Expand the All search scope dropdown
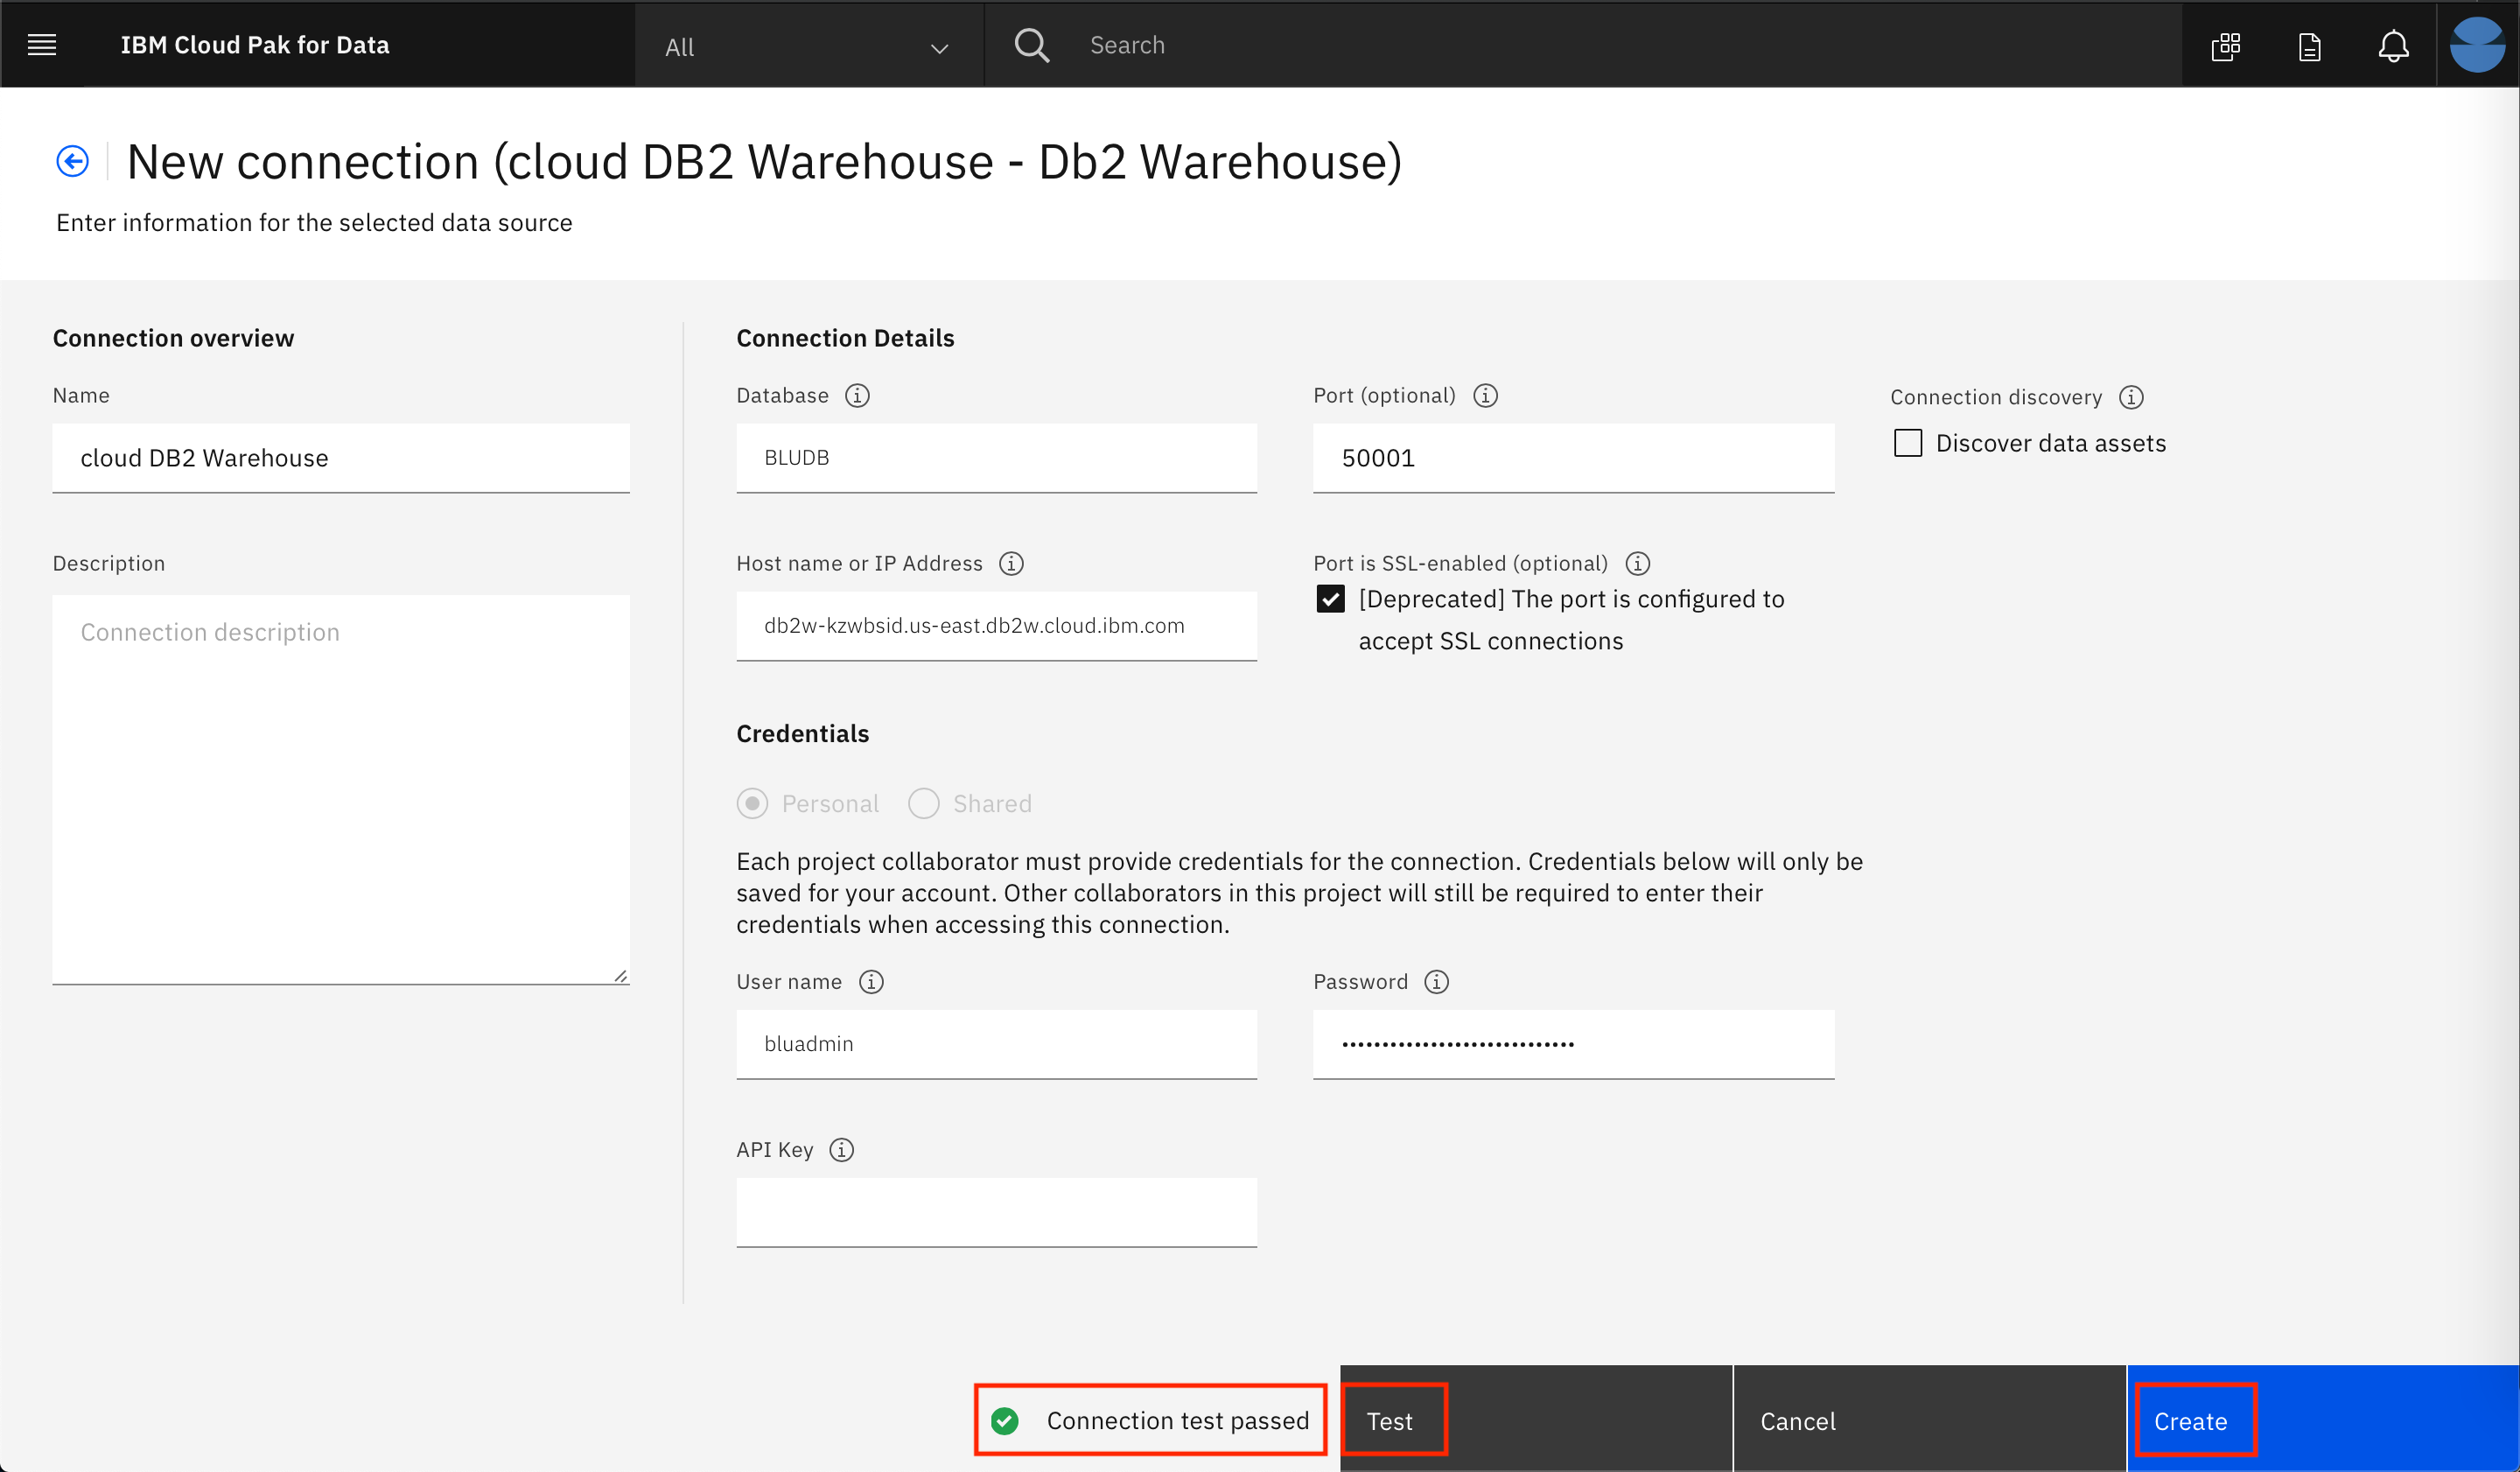This screenshot has width=2520, height=1472. pyautogui.click(x=808, y=46)
